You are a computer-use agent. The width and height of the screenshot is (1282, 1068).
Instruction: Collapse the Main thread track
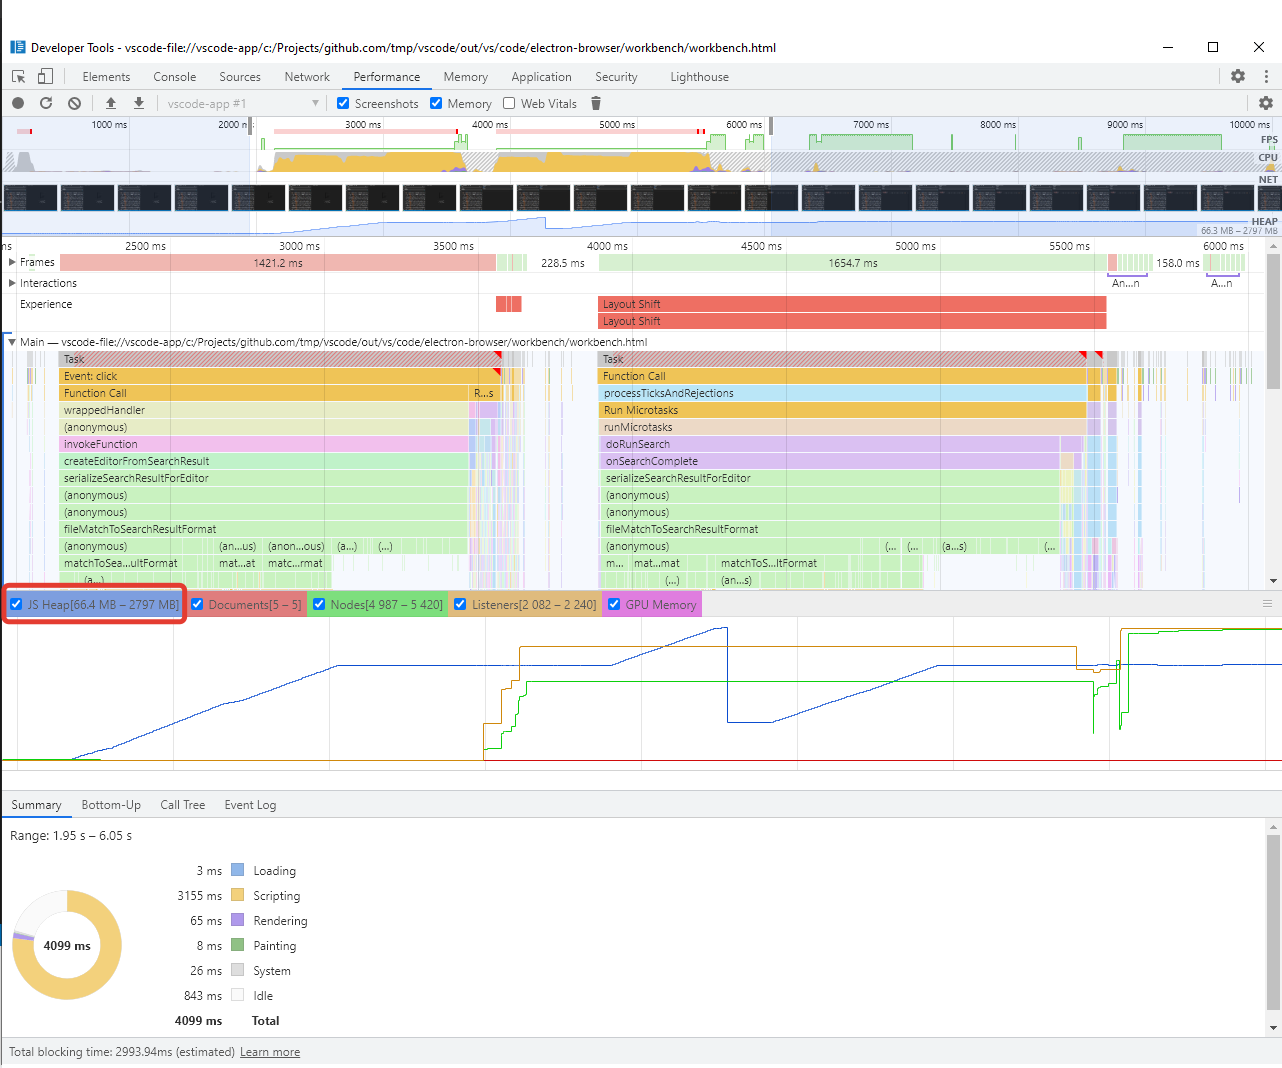[12, 342]
